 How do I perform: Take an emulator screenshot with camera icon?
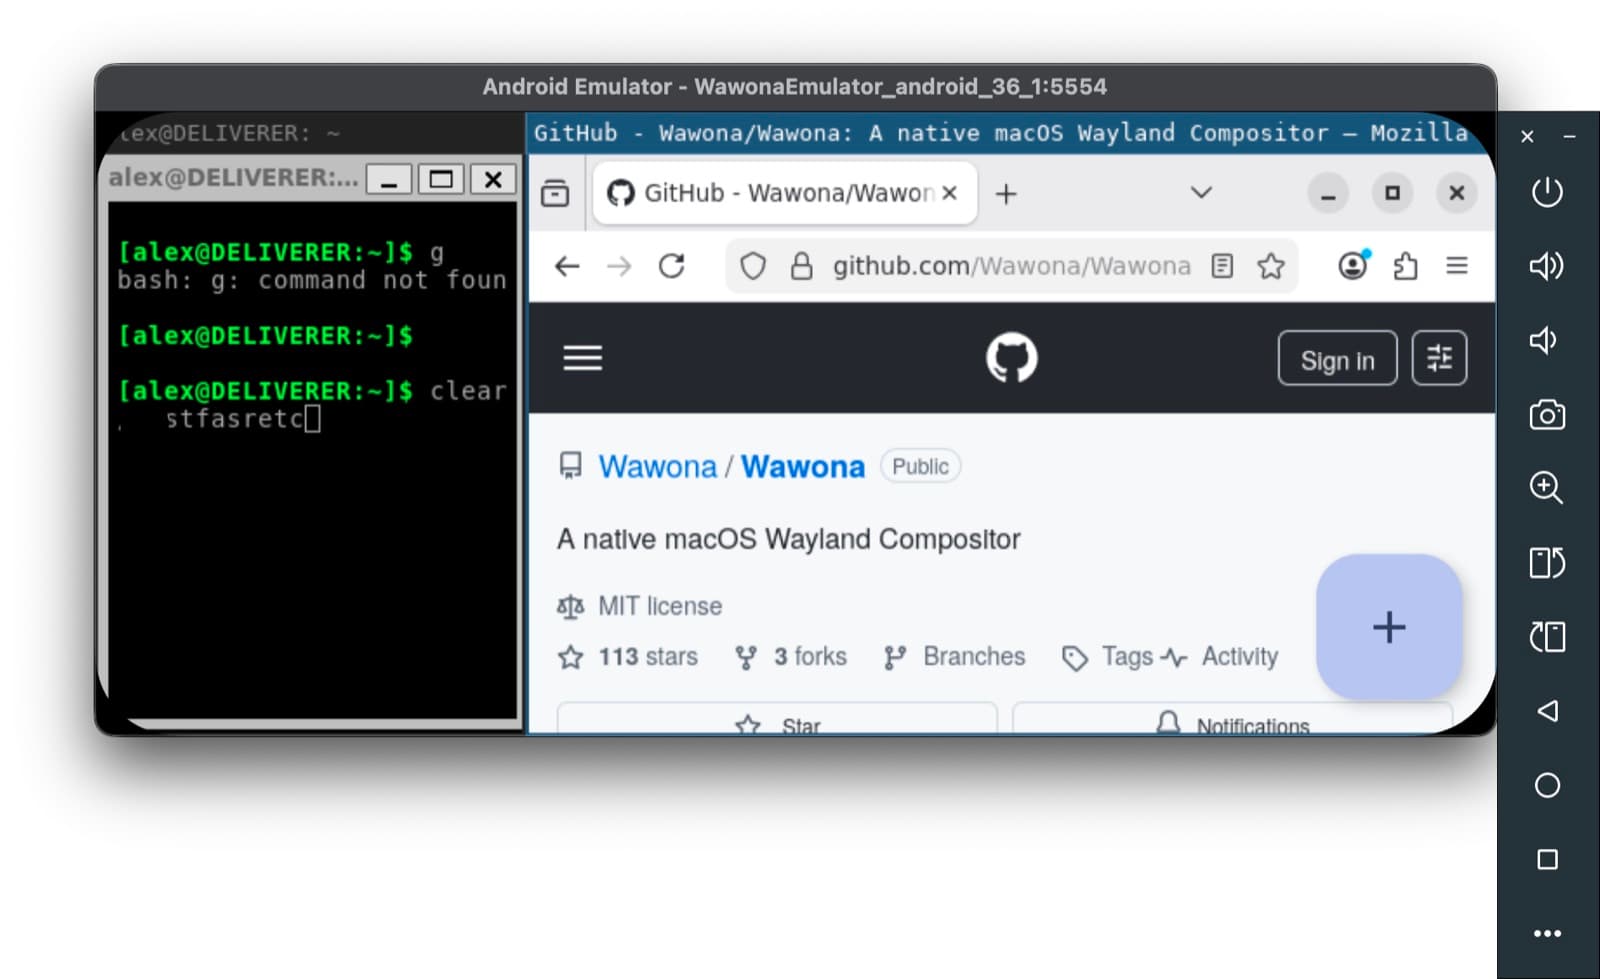(1547, 414)
